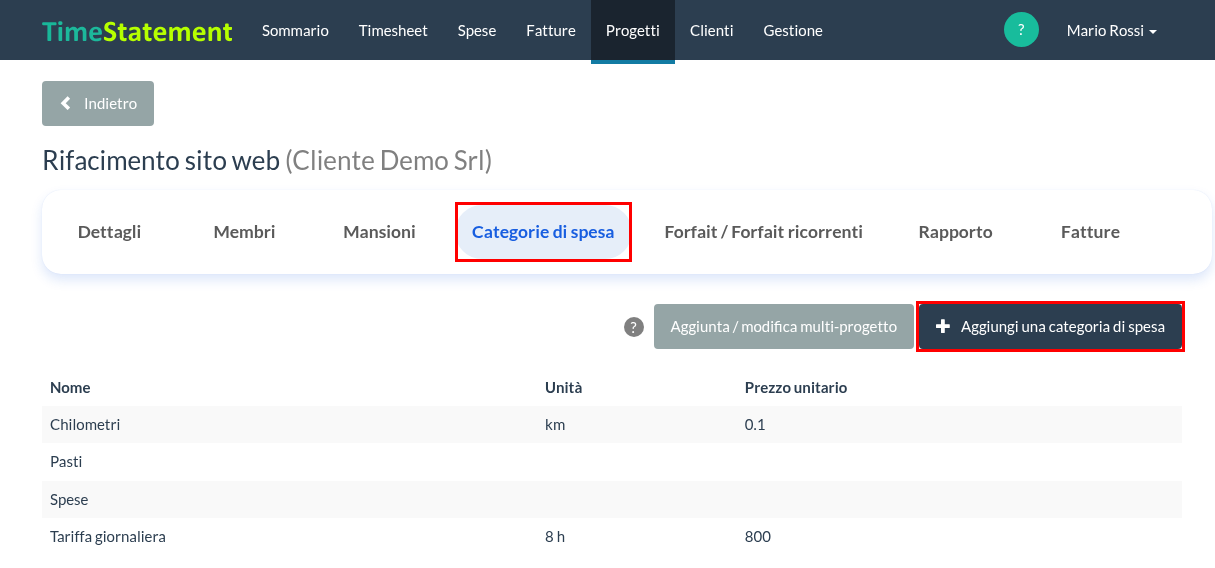Viewport: 1215px width, 568px height.
Task: Go back with the Indietro button
Action: pyautogui.click(x=98, y=103)
